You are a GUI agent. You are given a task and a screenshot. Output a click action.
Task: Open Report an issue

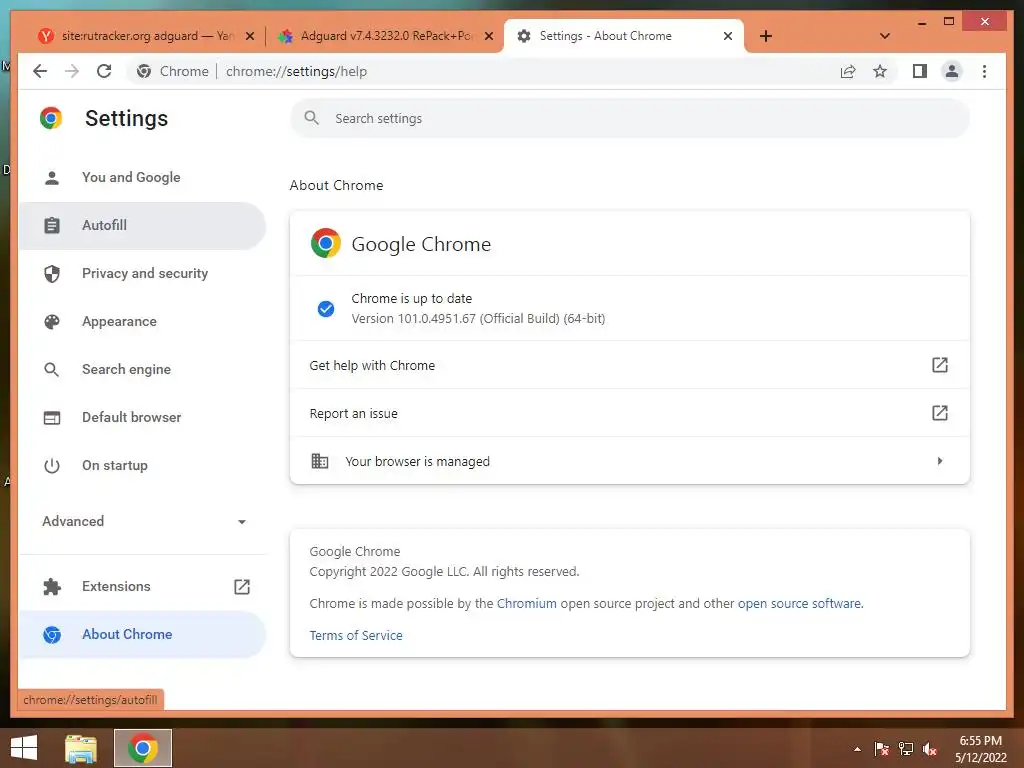630,413
